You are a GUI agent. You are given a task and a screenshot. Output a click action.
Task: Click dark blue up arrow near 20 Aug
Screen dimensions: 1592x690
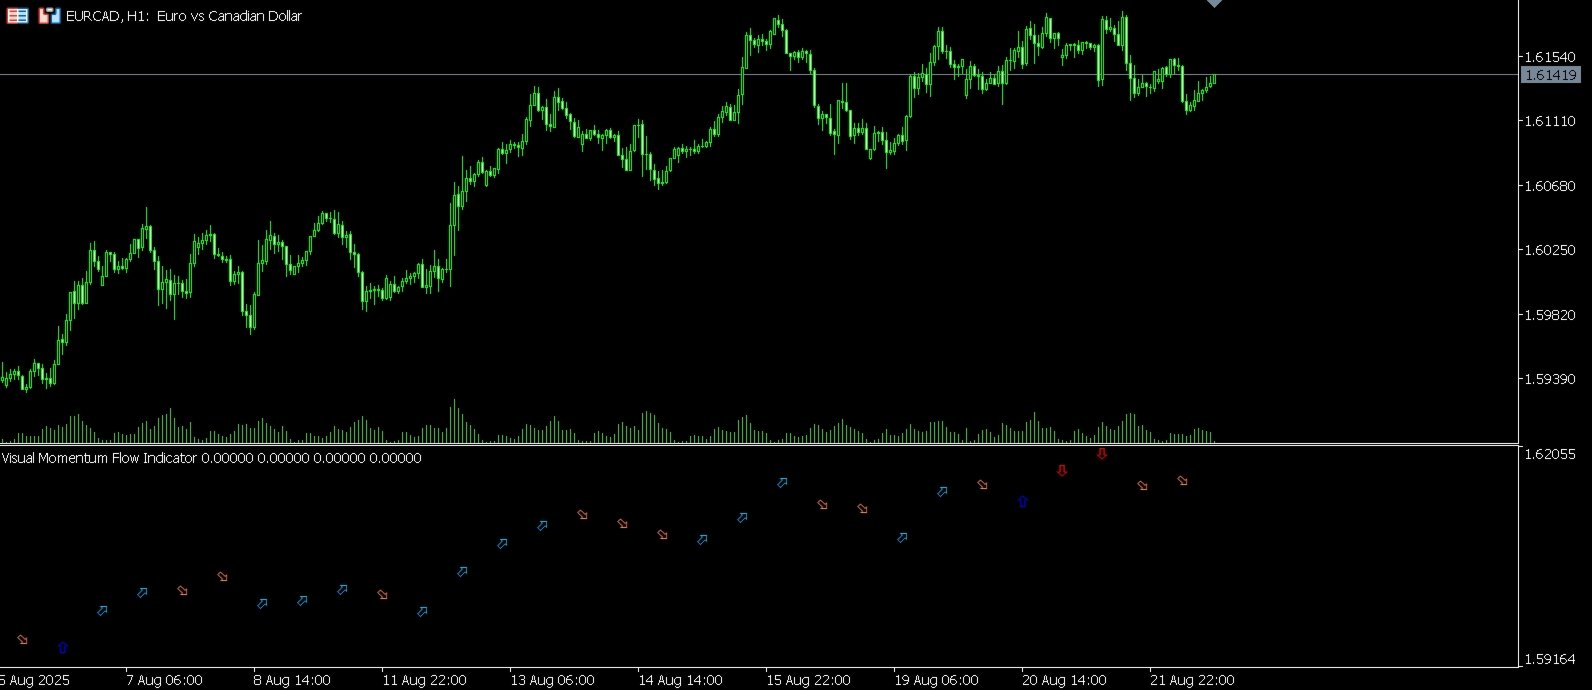pyautogui.click(x=1022, y=502)
